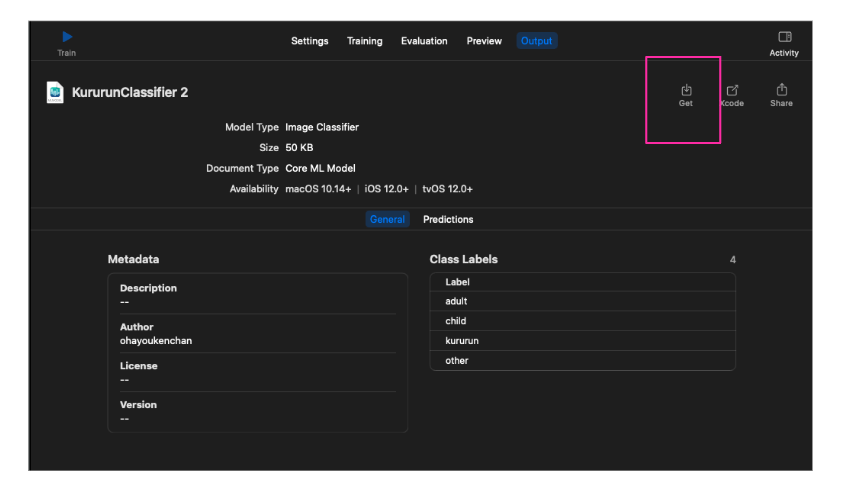847x488 pixels.
Task: Click the License field value
Action: (124, 380)
